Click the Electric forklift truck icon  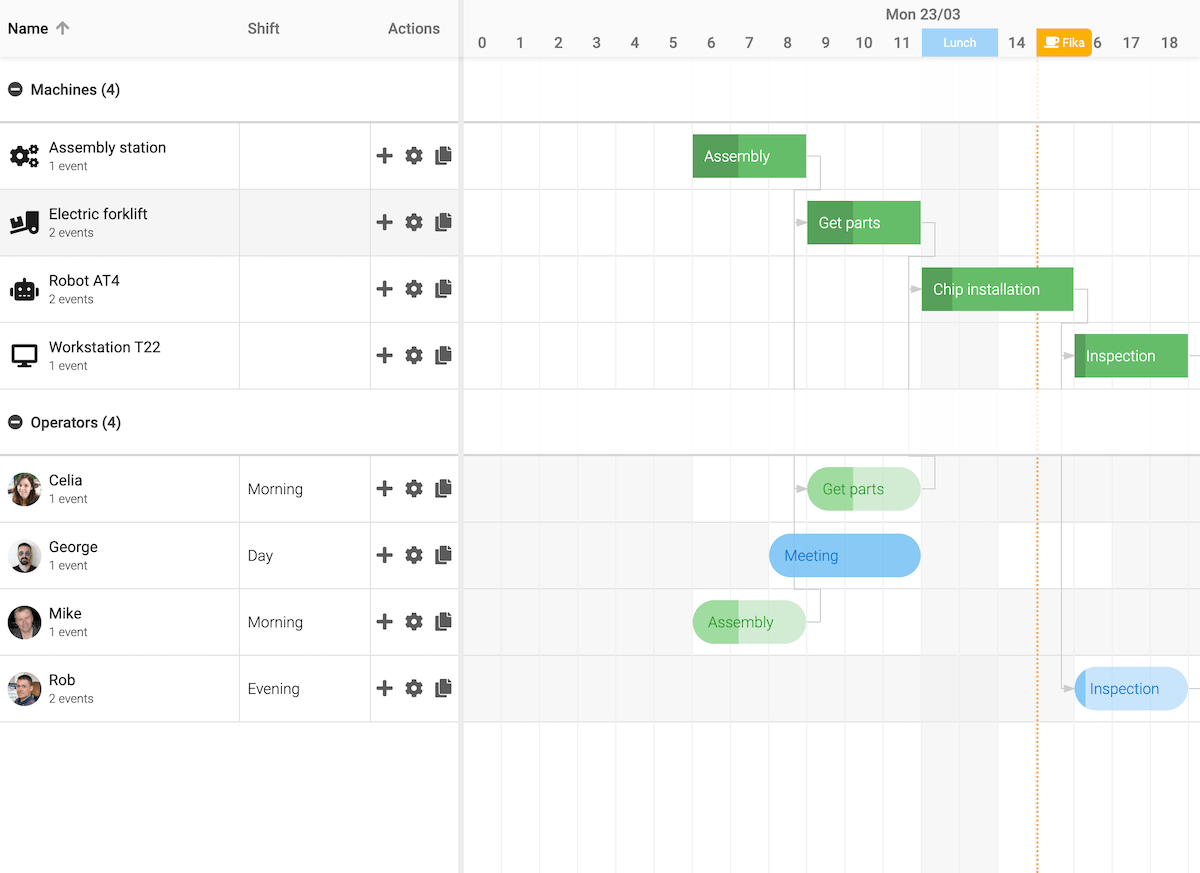coord(24,221)
